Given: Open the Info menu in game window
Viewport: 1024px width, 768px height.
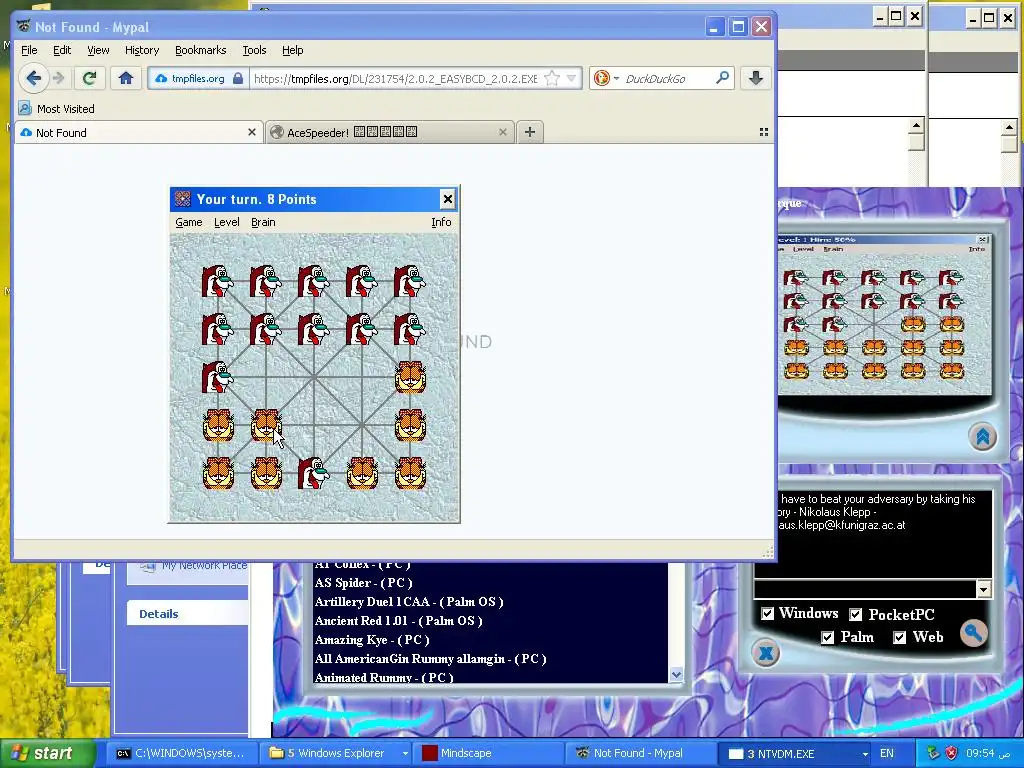Looking at the screenshot, I should 441,222.
